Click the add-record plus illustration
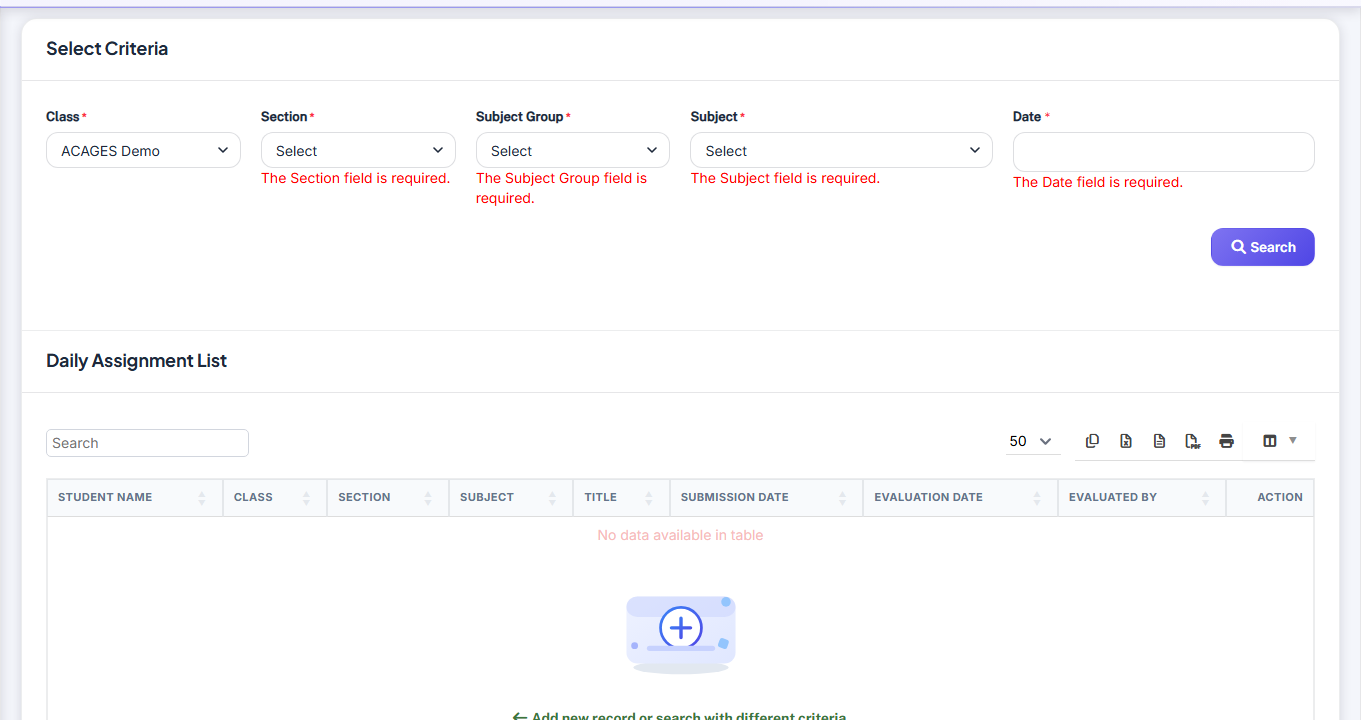1361x720 pixels. (681, 633)
